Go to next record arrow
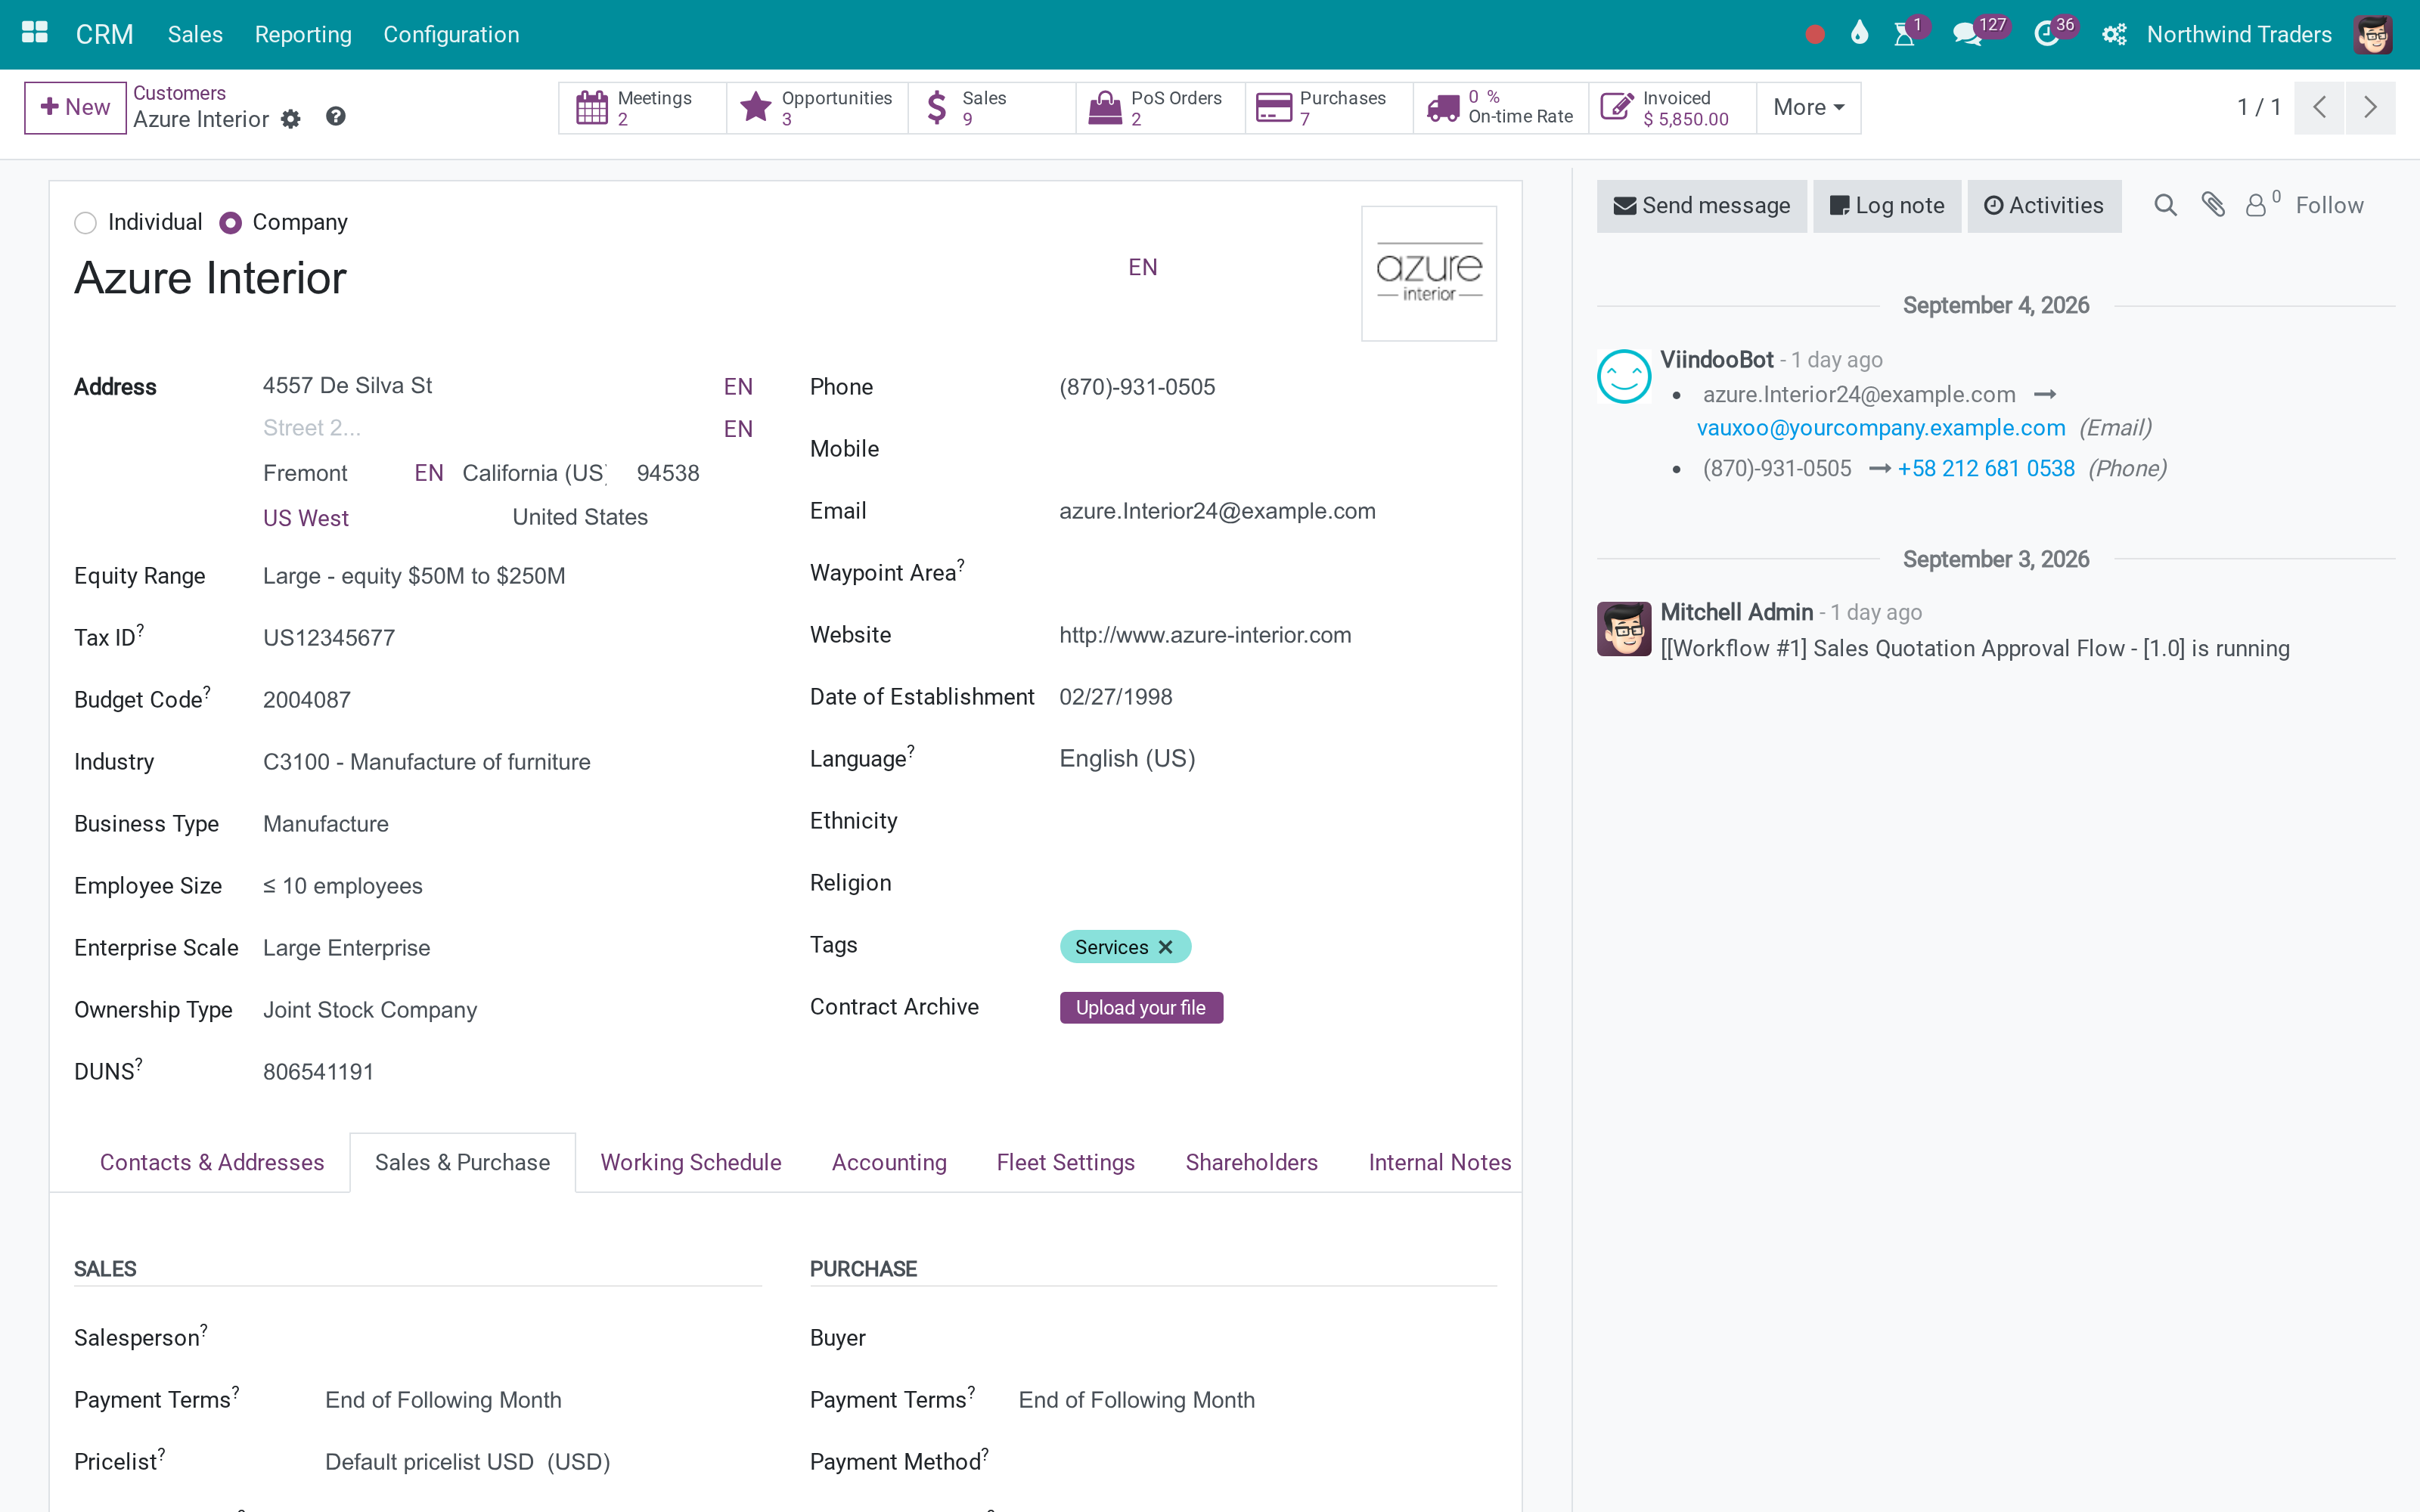The height and width of the screenshot is (1512, 2420). (x=2370, y=107)
